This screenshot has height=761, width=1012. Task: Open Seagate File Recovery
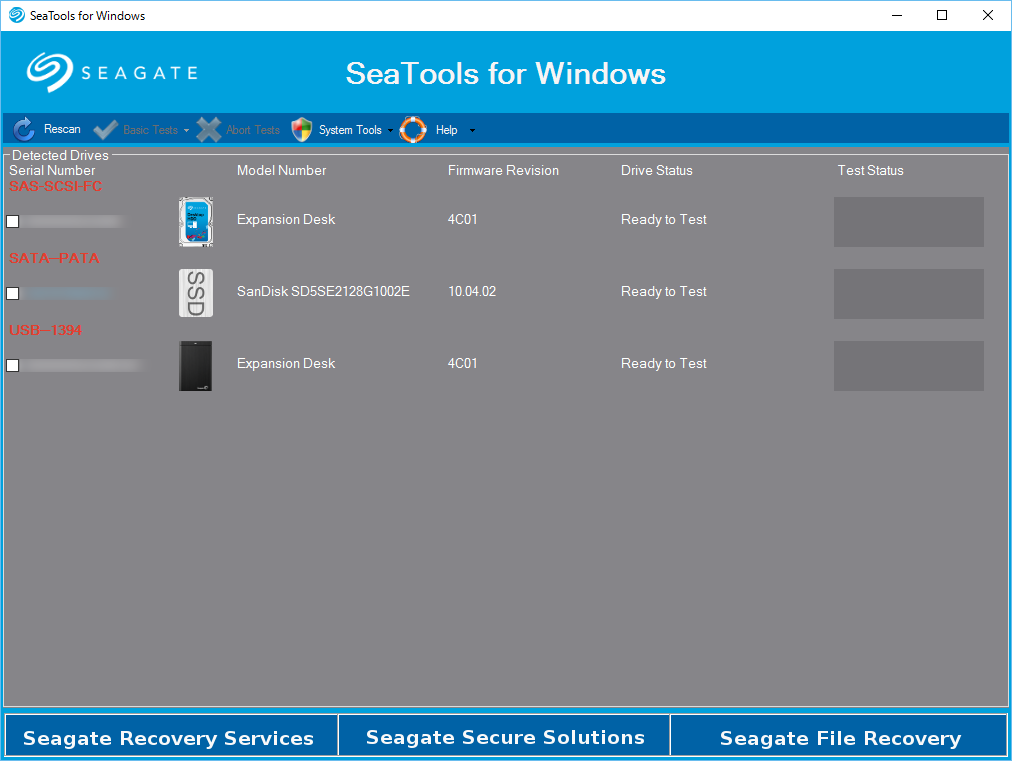click(x=840, y=738)
